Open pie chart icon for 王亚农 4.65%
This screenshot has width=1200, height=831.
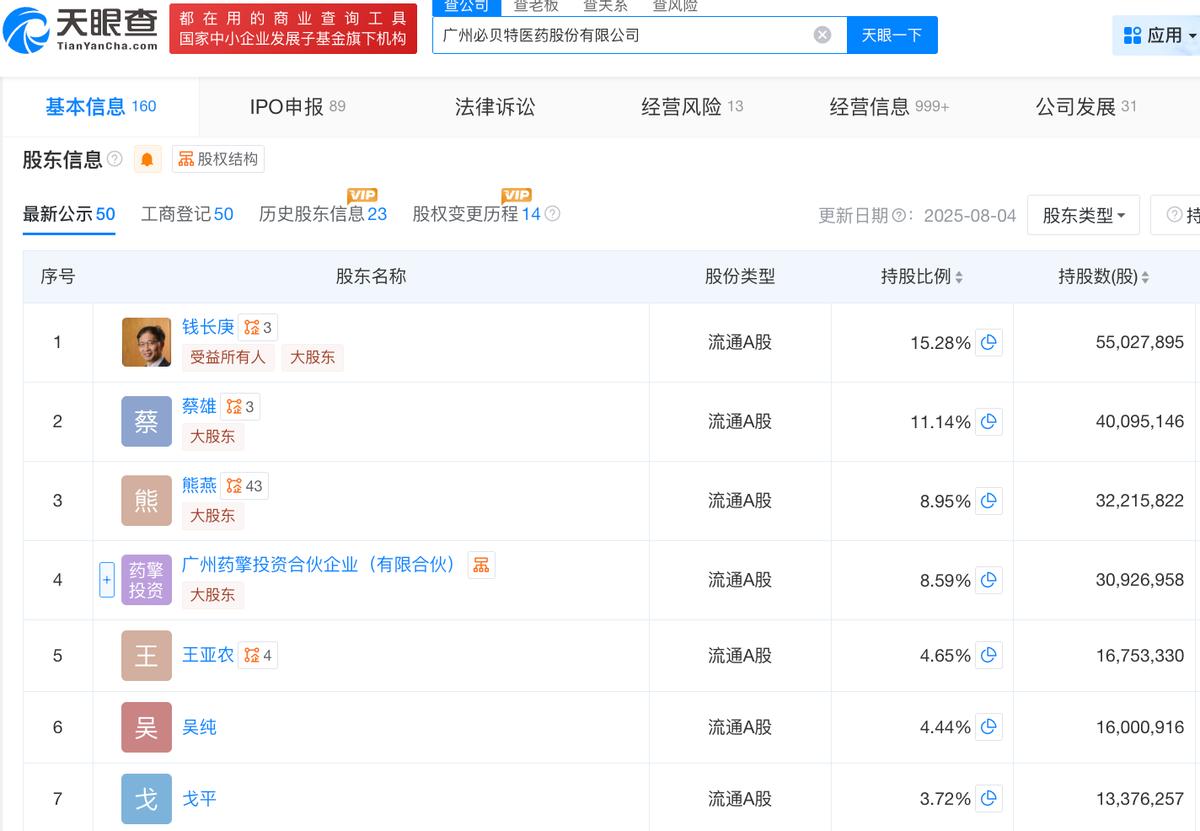pyautogui.click(x=988, y=656)
